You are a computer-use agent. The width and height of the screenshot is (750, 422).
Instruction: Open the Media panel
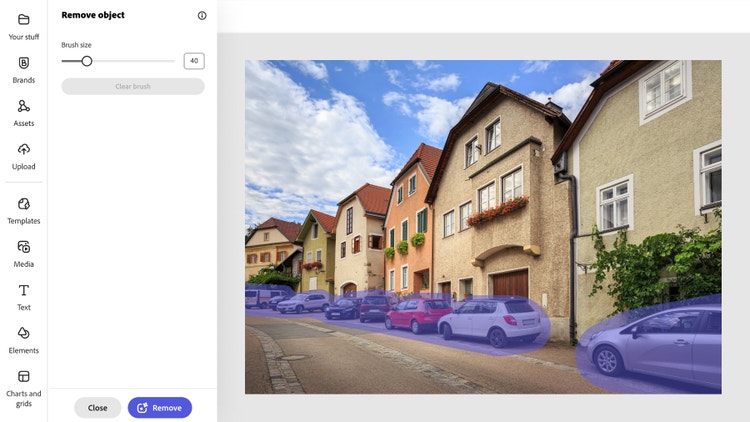pyautogui.click(x=23, y=254)
